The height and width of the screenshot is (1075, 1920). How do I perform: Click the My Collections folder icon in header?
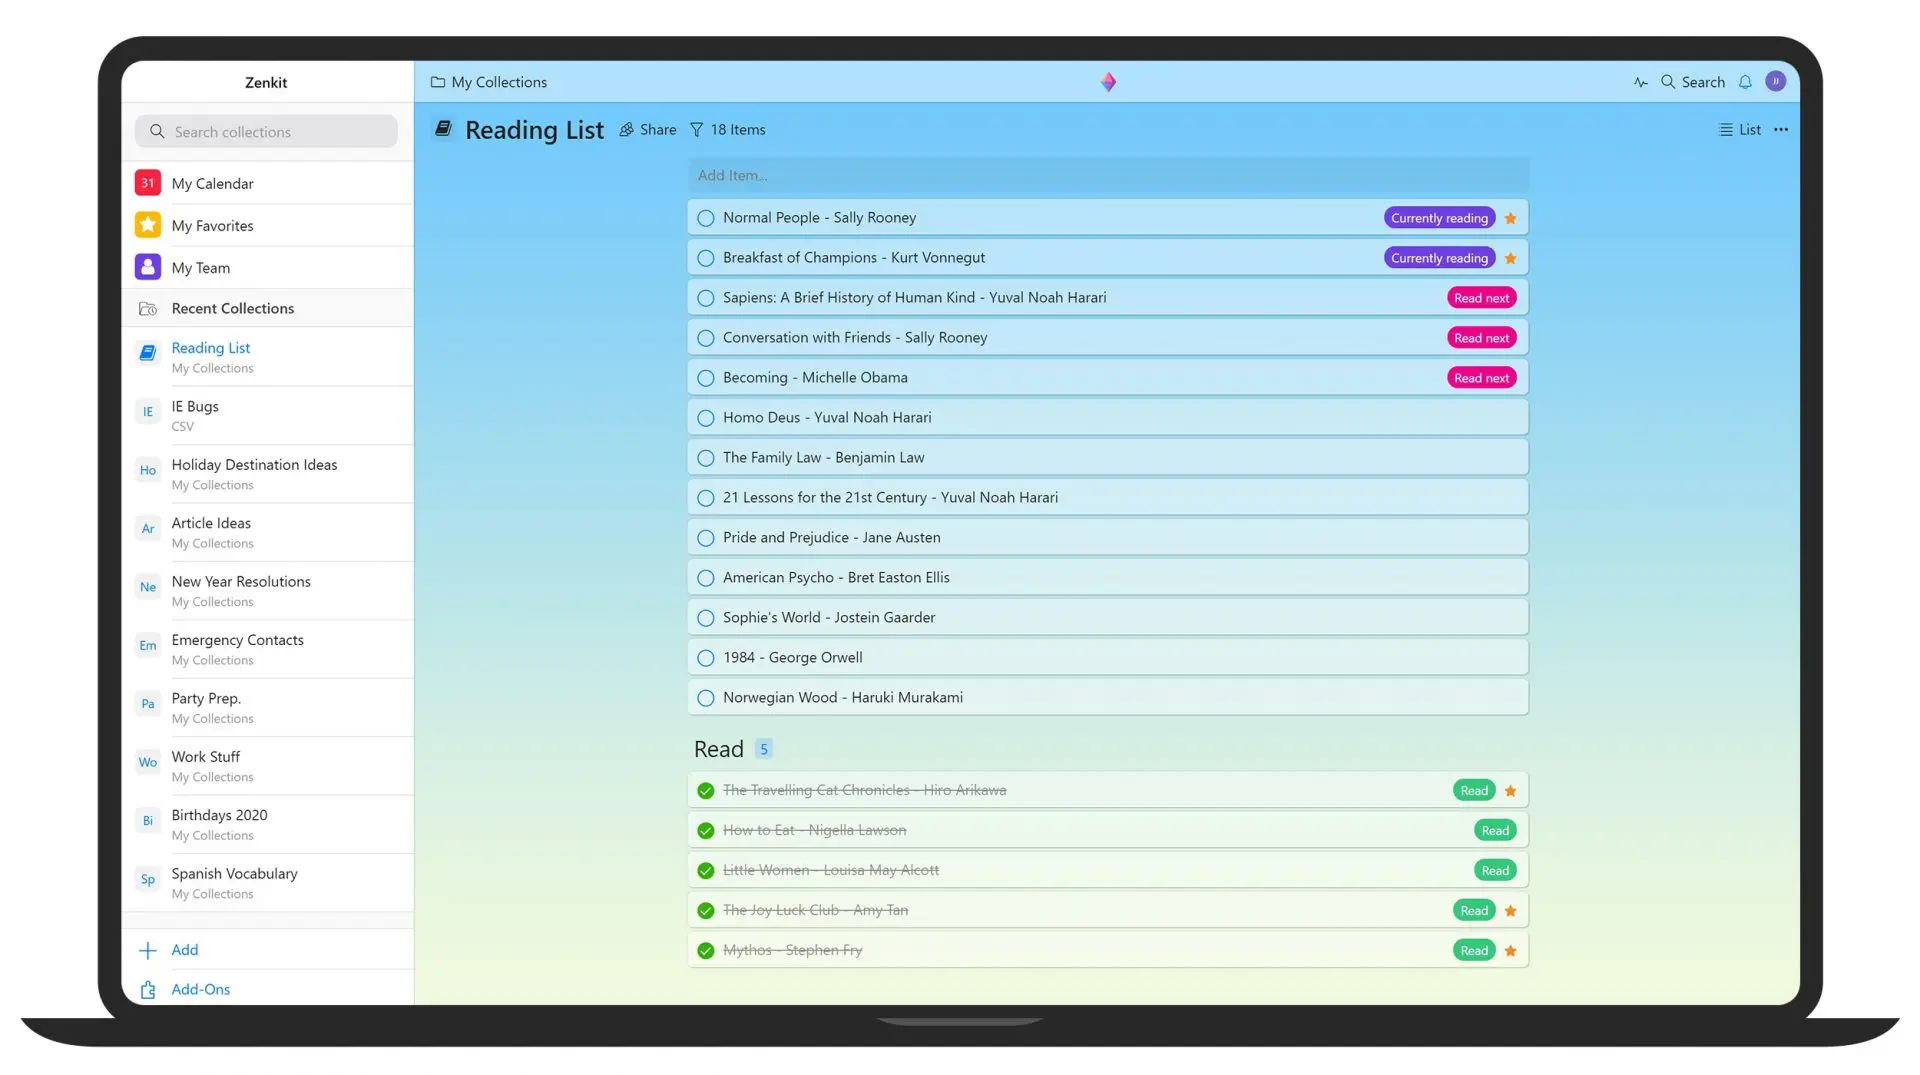pos(438,82)
